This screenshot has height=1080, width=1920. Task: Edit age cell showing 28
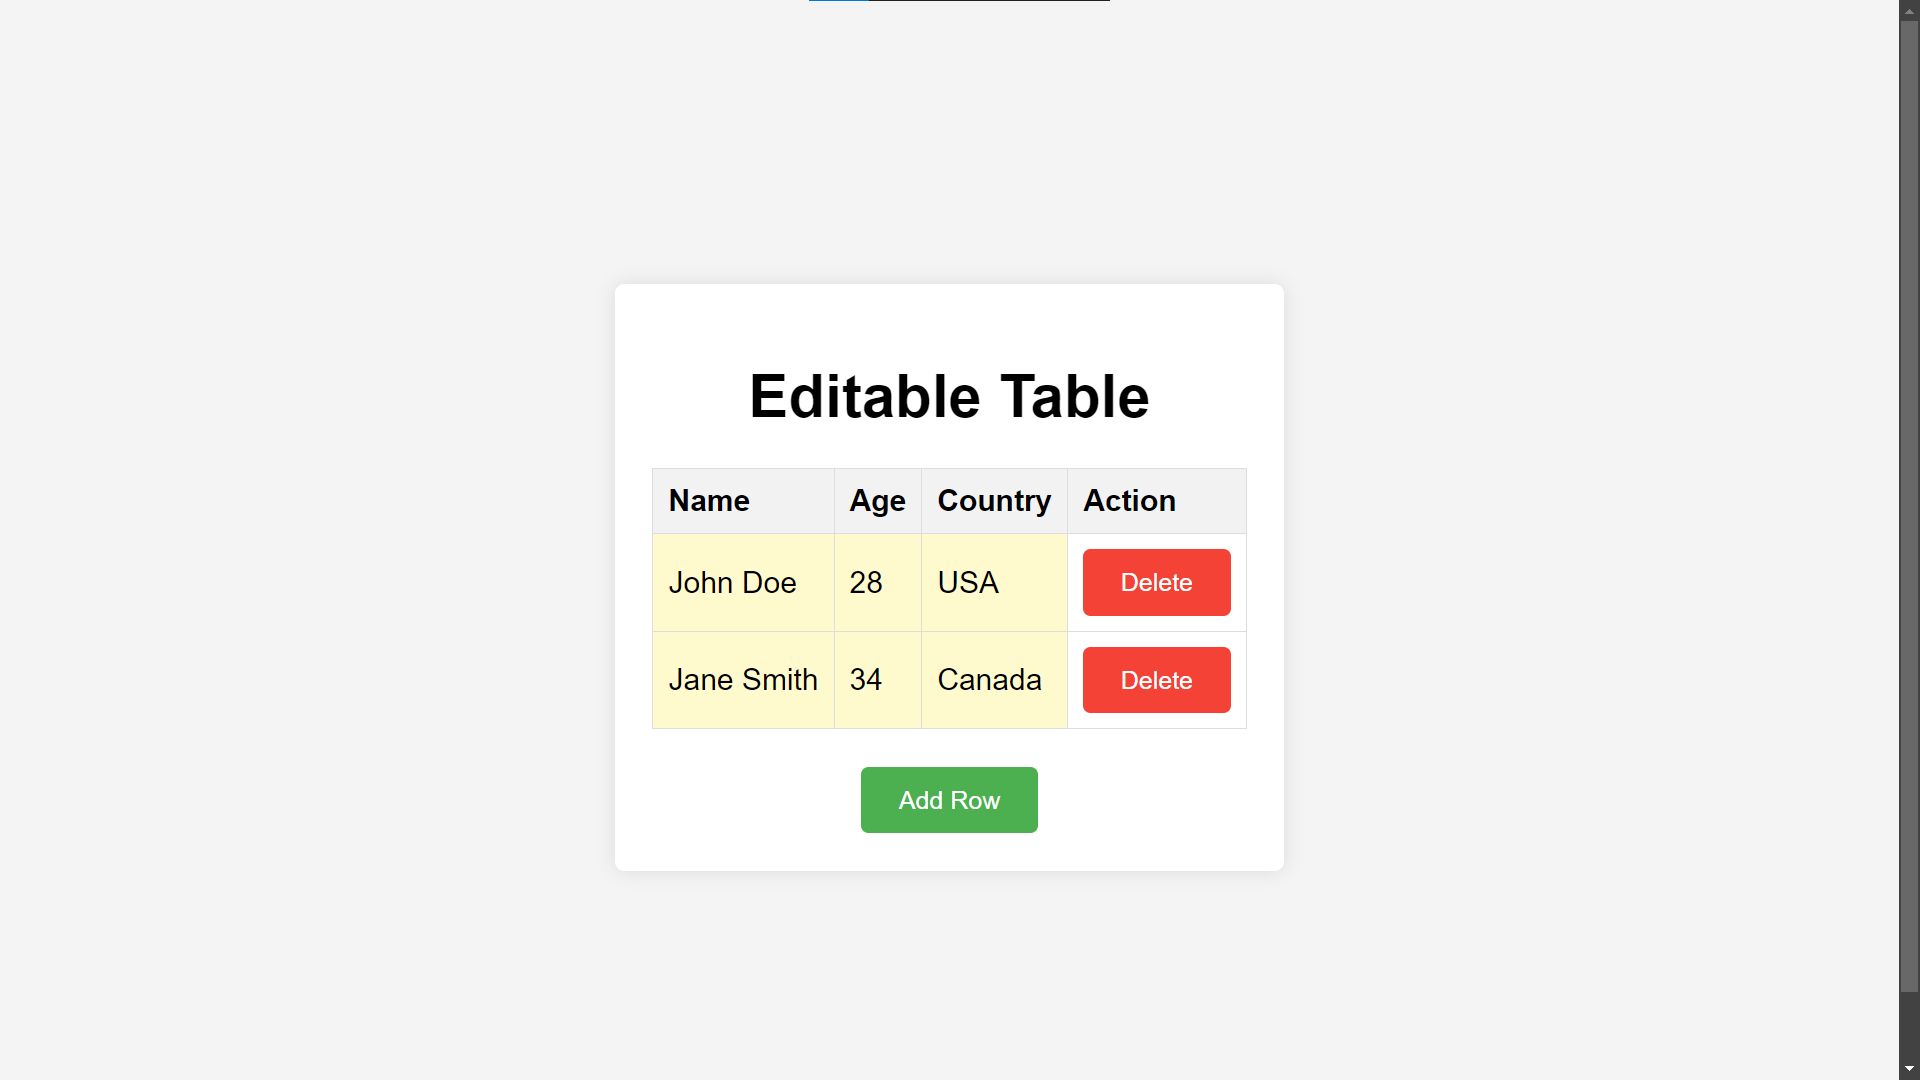coord(878,582)
